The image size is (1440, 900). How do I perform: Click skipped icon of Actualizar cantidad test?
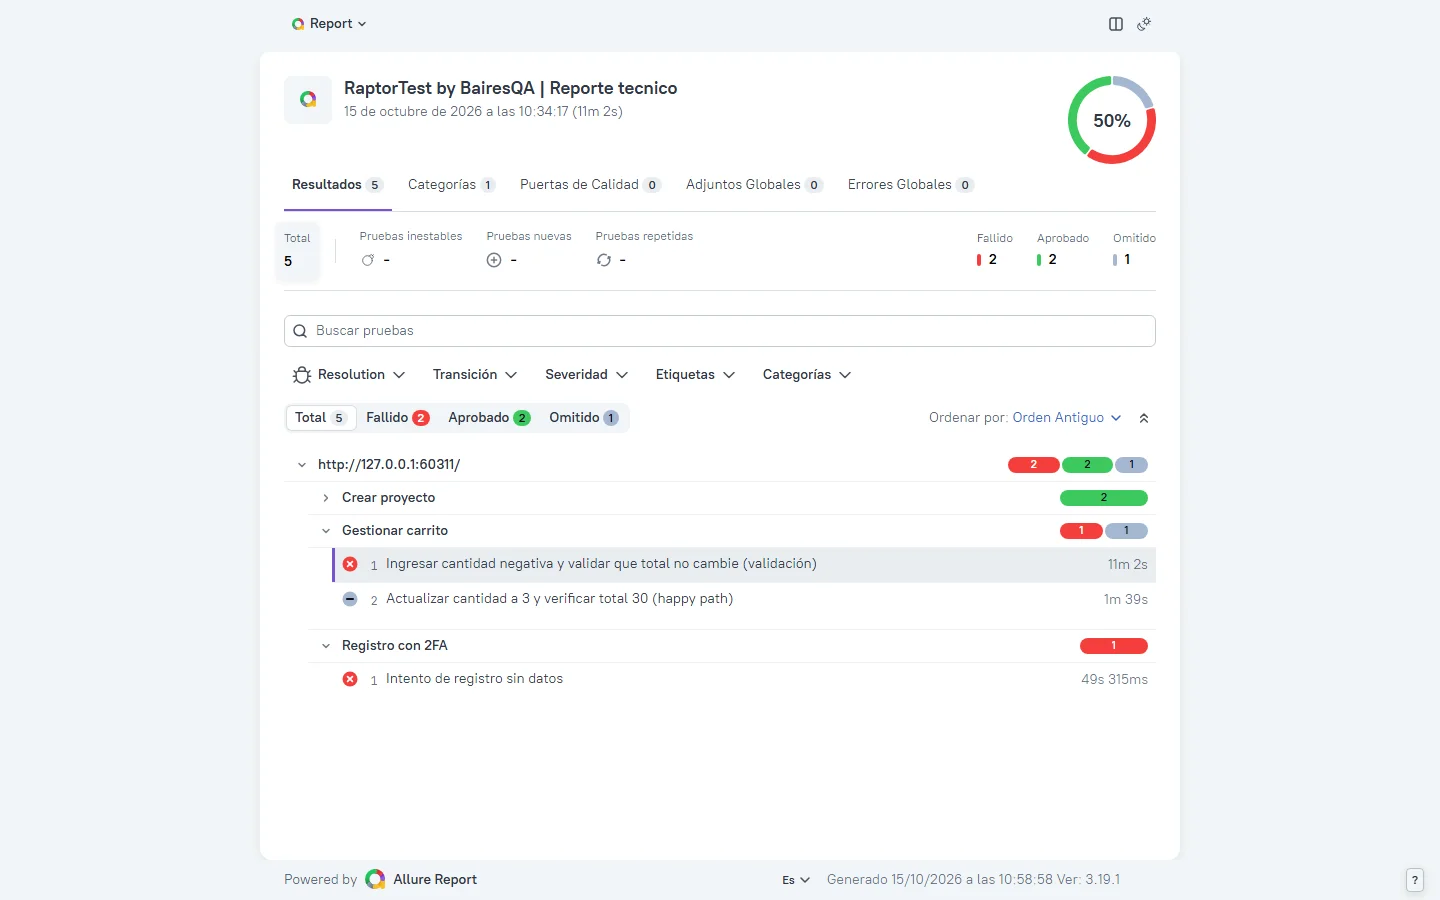click(350, 599)
